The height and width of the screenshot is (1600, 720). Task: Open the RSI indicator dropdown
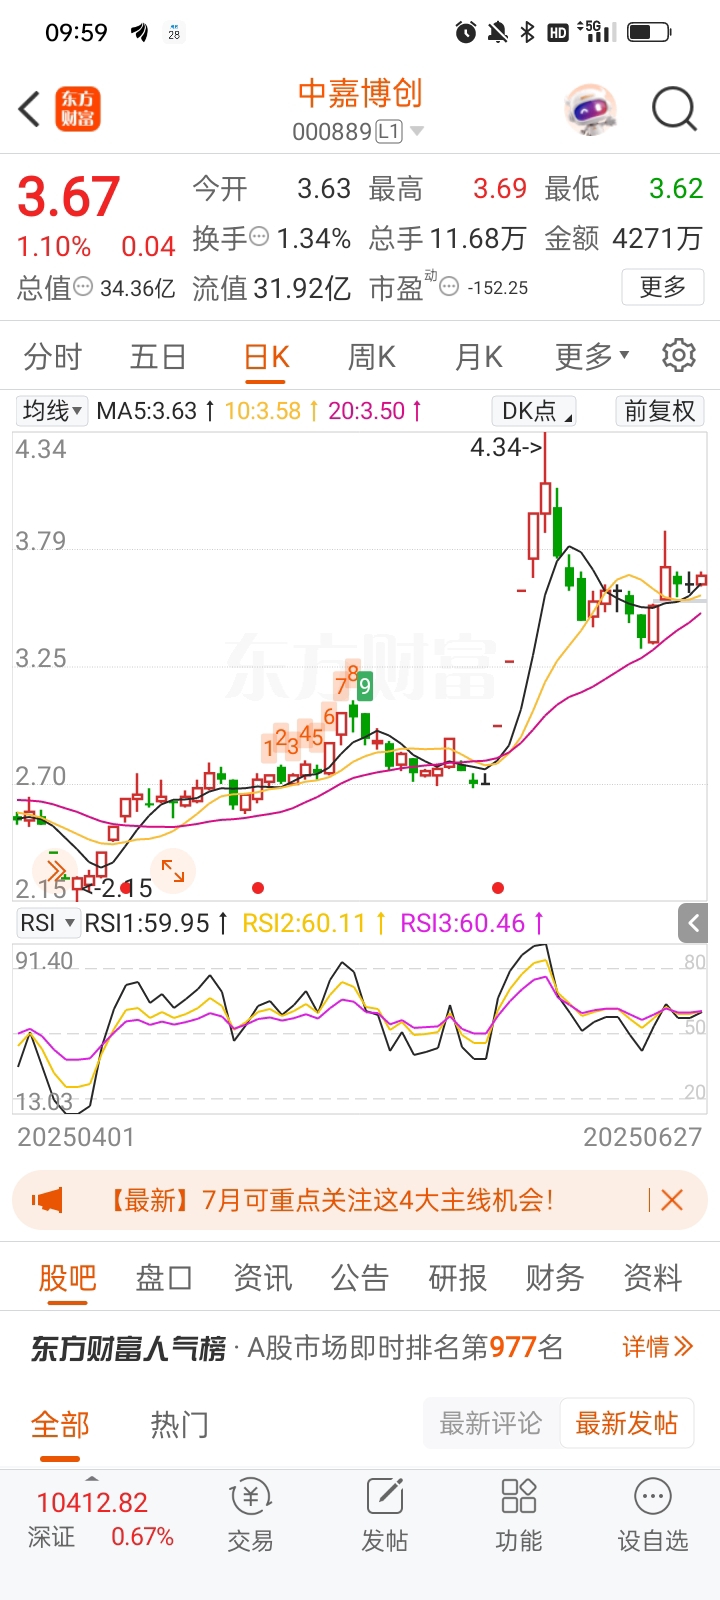[47, 923]
